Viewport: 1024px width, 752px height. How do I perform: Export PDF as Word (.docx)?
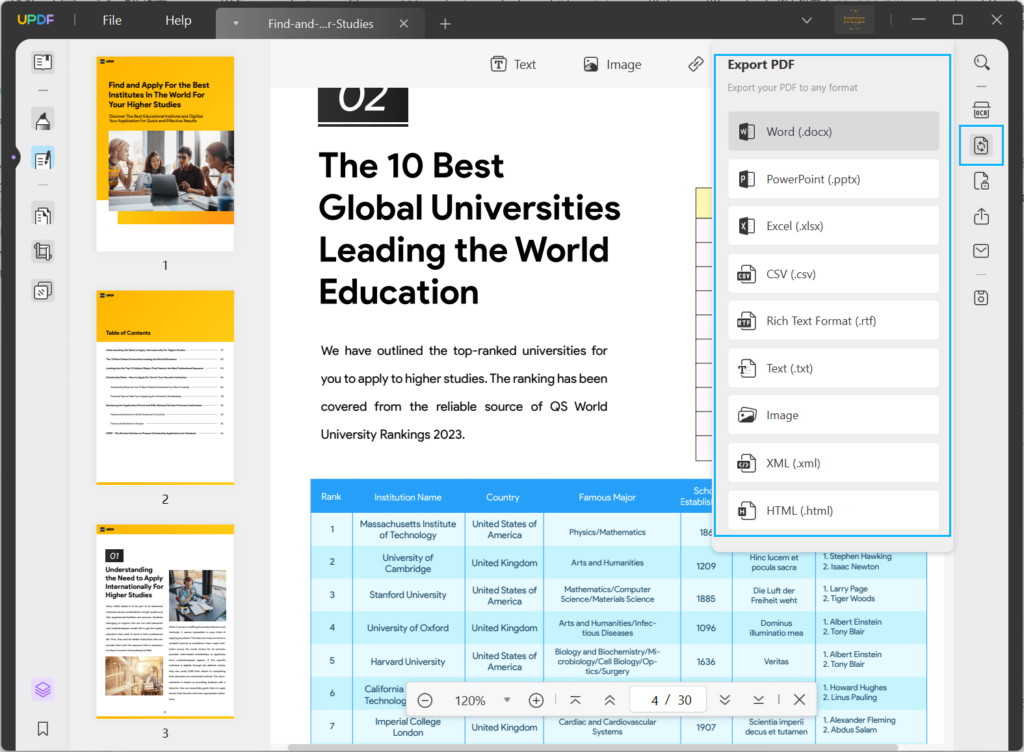pos(833,131)
